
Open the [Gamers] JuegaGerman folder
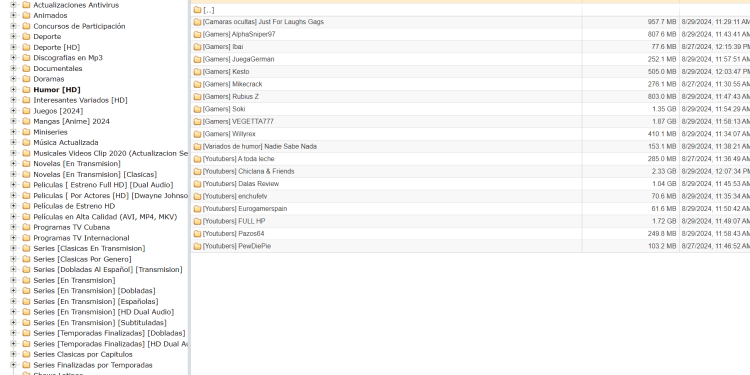239,59
